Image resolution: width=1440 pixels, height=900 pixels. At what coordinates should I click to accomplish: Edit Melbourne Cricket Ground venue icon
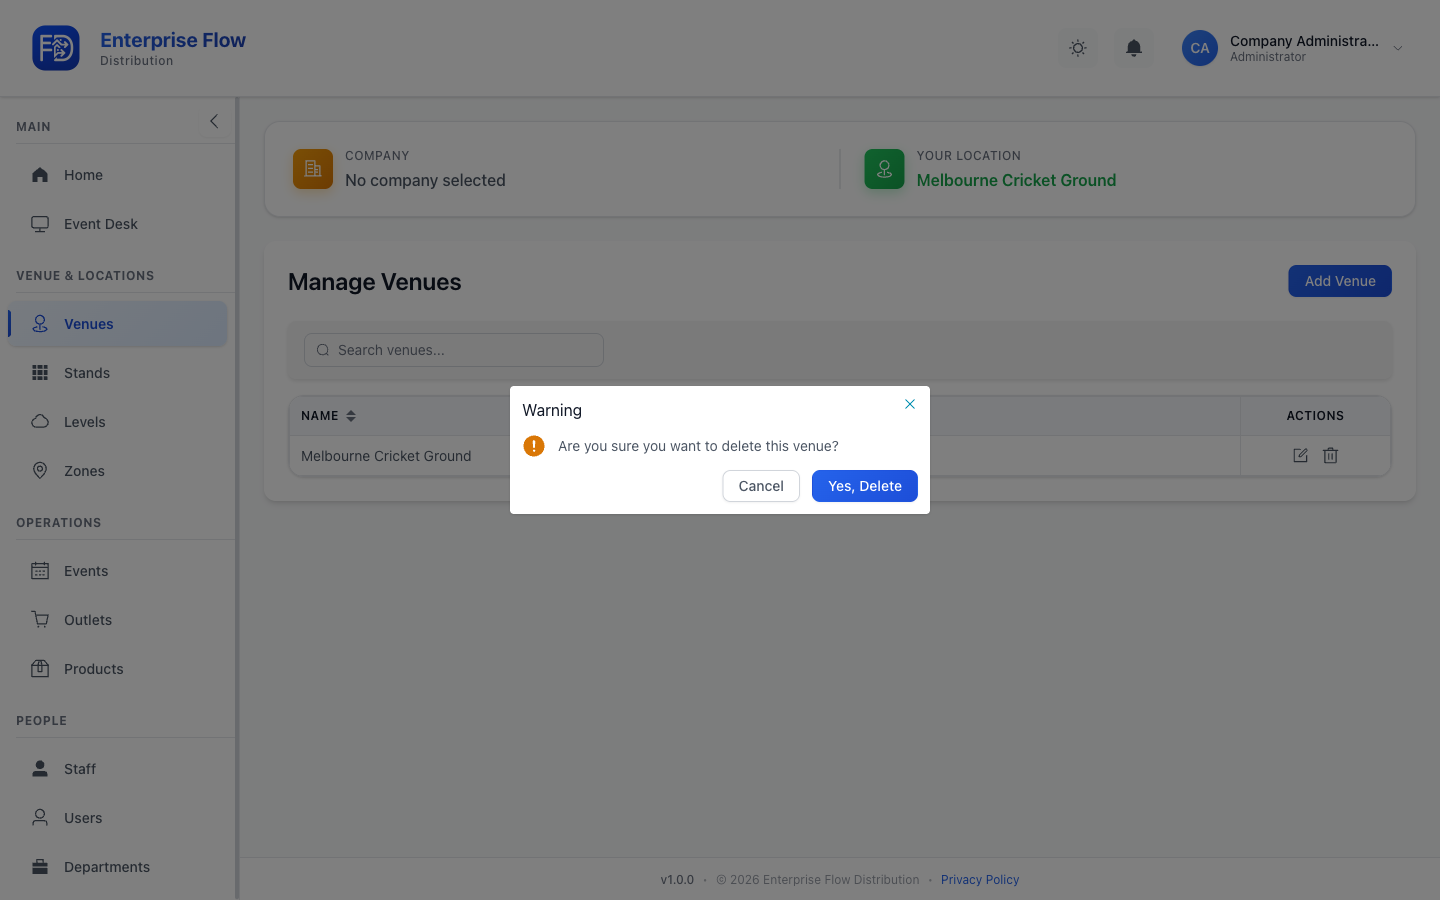[1300, 455]
